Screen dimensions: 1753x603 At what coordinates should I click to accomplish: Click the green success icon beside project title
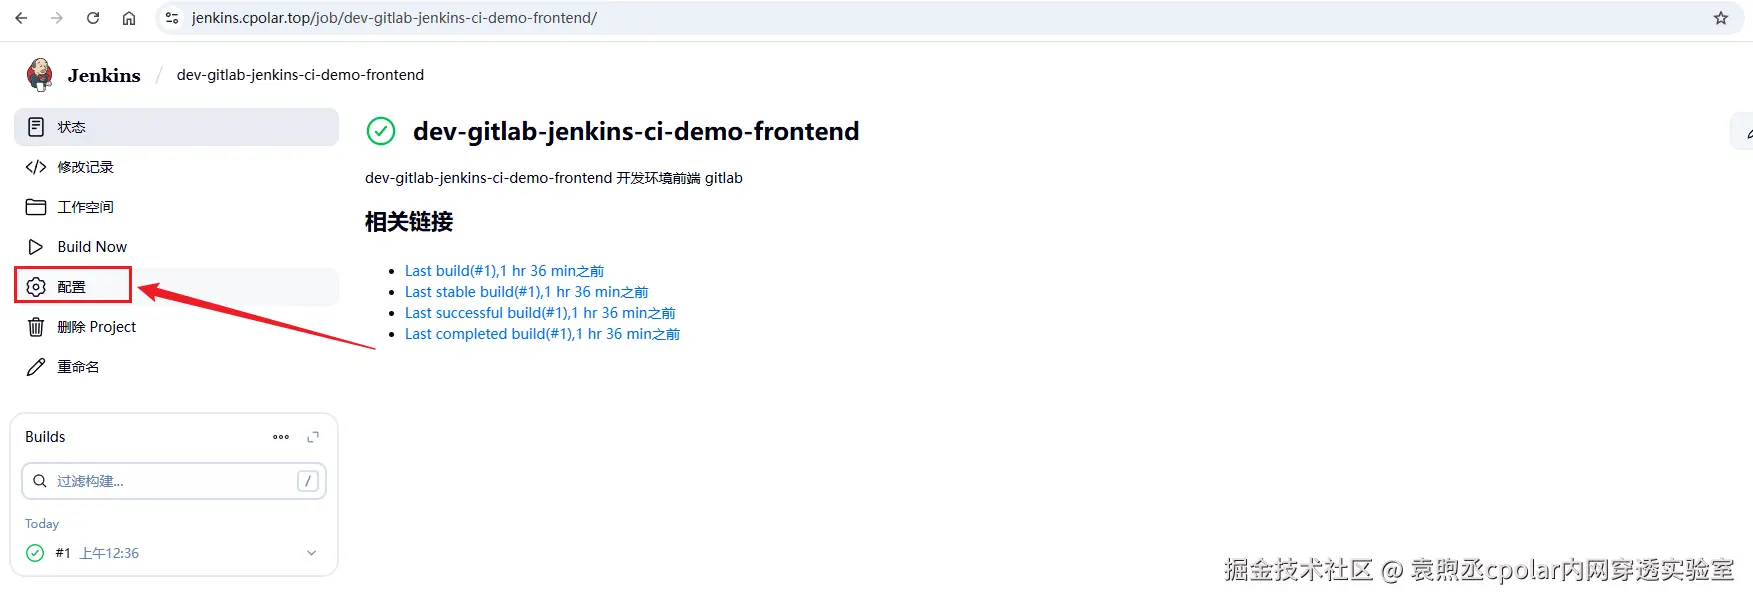tap(381, 131)
